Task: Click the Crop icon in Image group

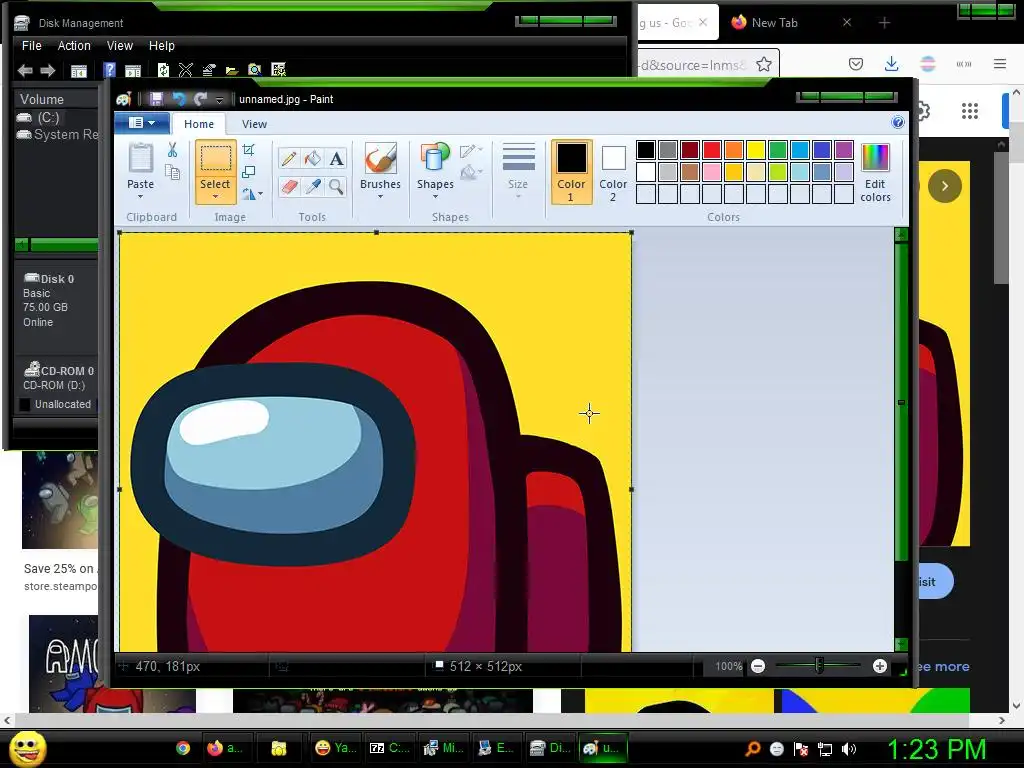Action: coord(248,150)
